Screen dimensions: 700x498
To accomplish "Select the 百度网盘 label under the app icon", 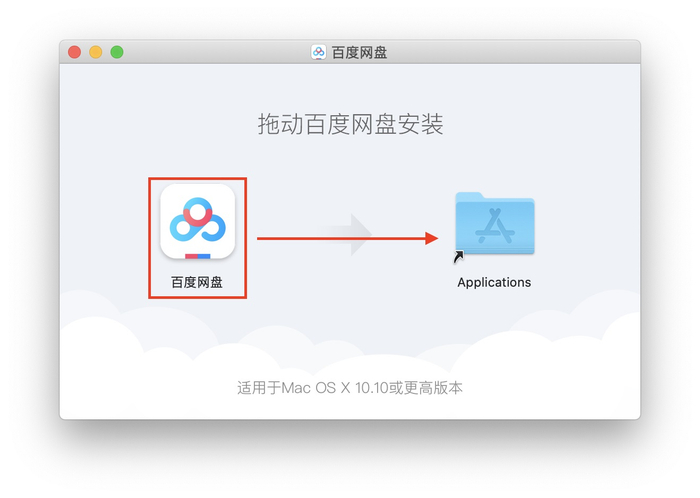I will point(197,282).
